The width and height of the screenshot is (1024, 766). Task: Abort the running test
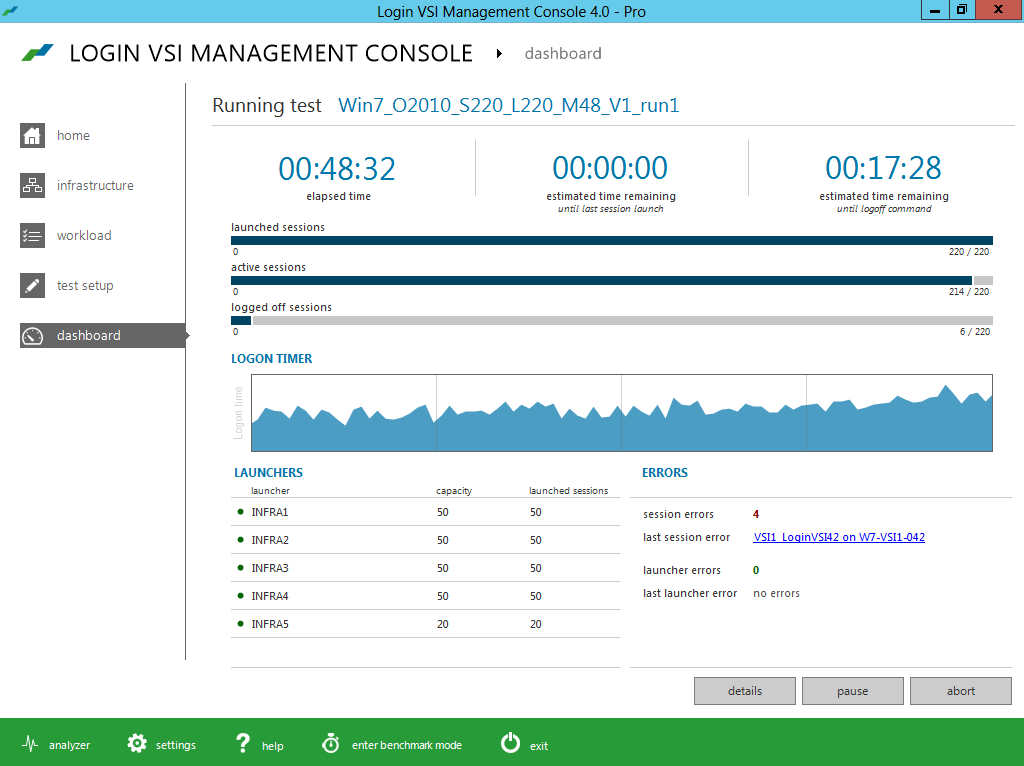pos(961,691)
